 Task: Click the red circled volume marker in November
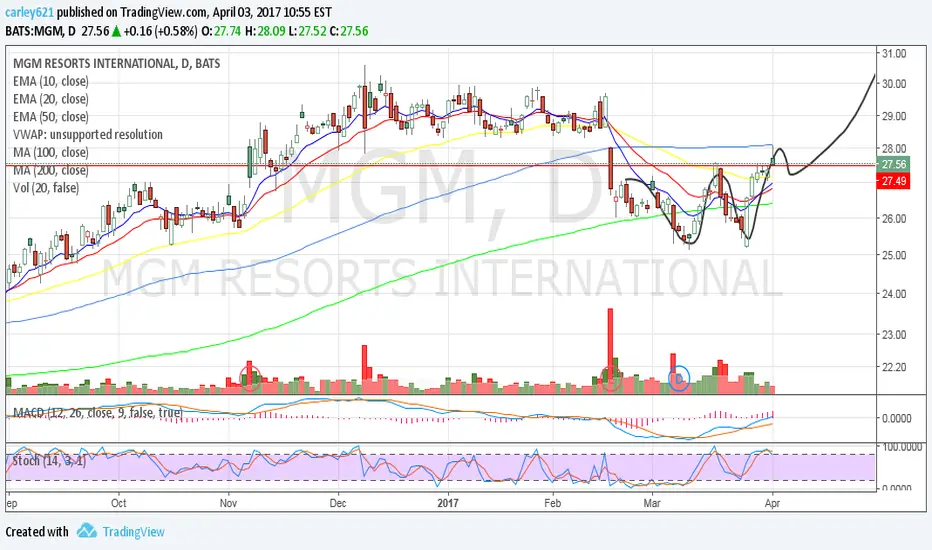coord(250,378)
